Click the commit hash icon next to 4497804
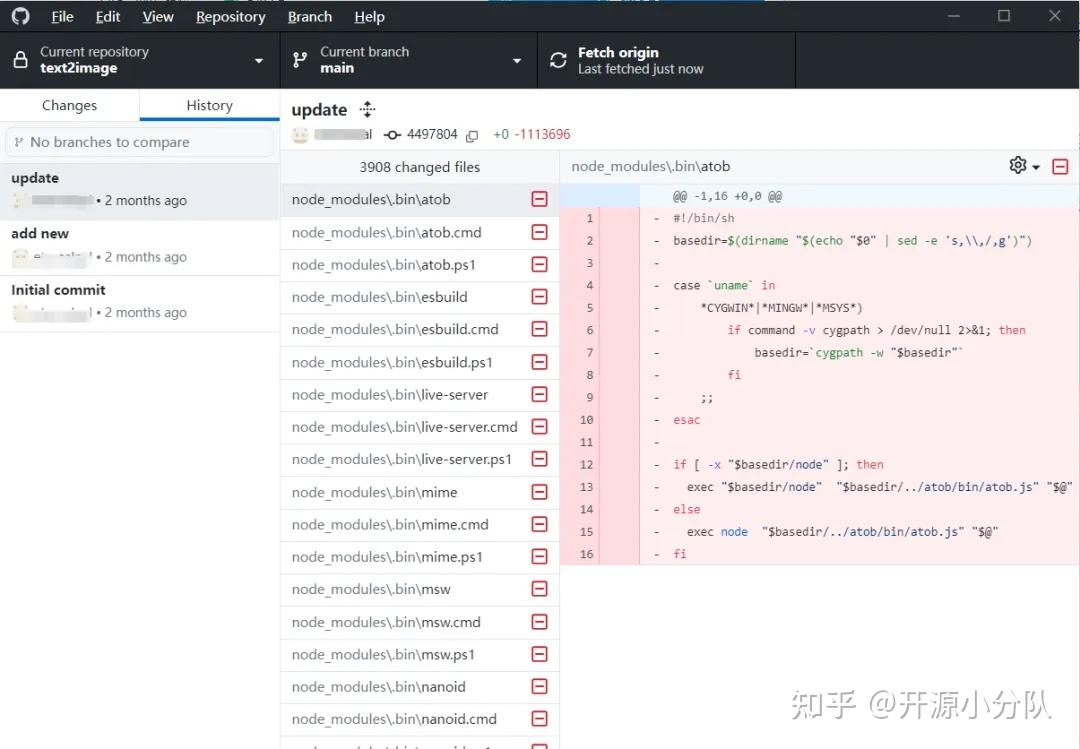Screen dimensions: 1080x749 pos(393,134)
